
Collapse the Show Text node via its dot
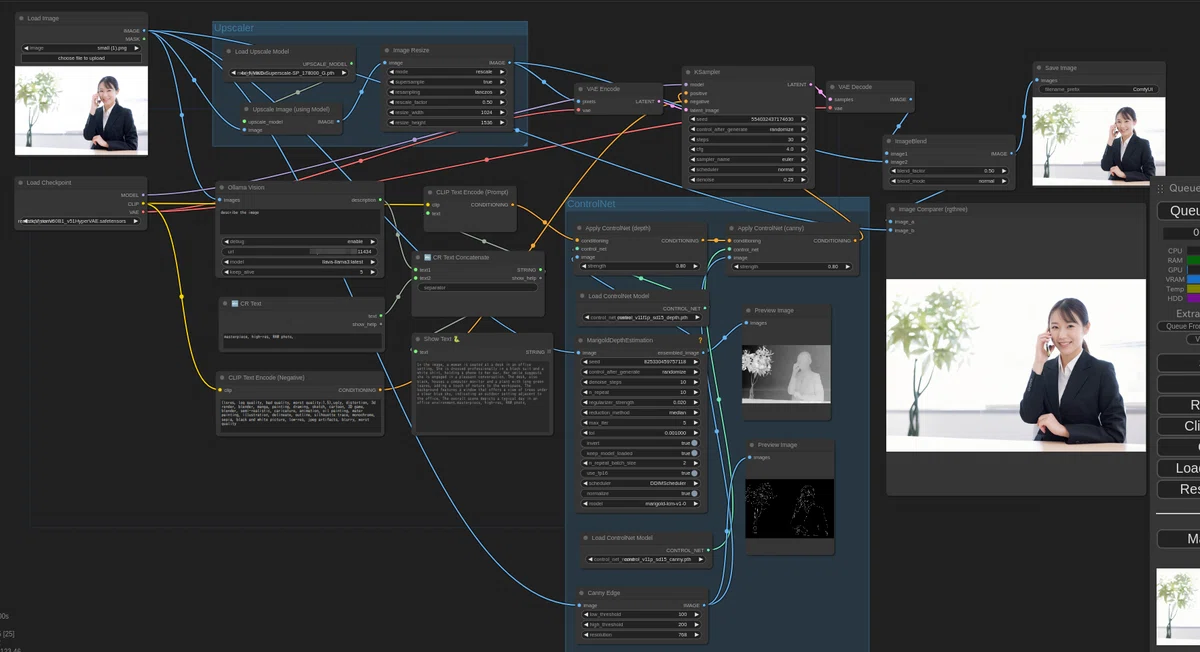(x=418, y=339)
